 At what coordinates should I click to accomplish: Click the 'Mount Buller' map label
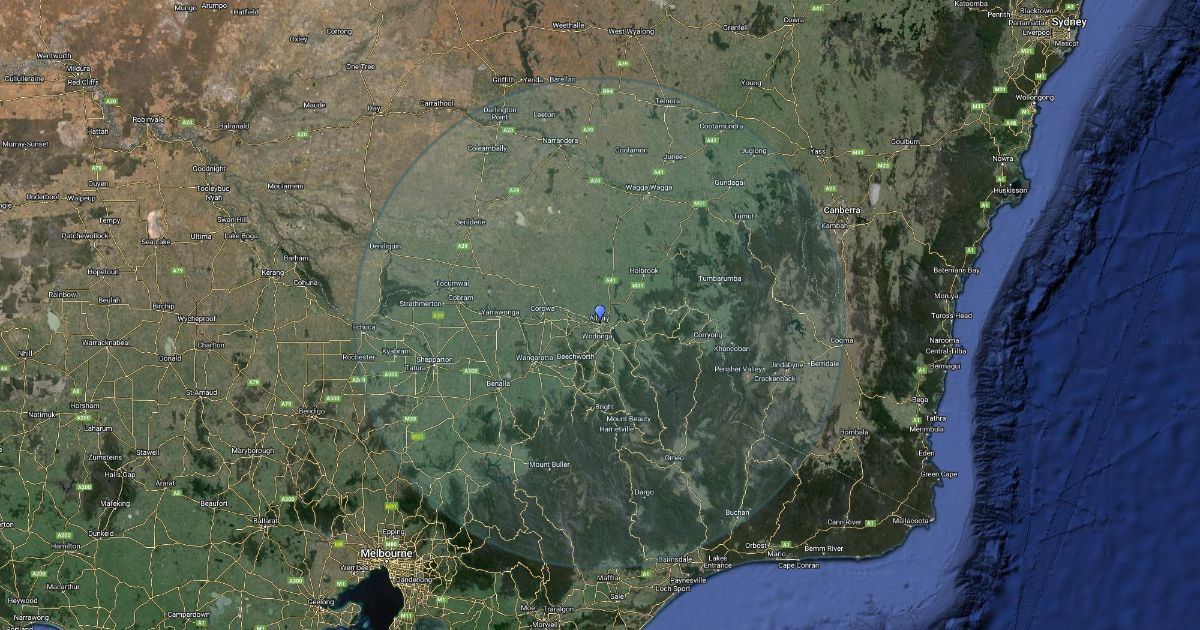pyautogui.click(x=549, y=465)
